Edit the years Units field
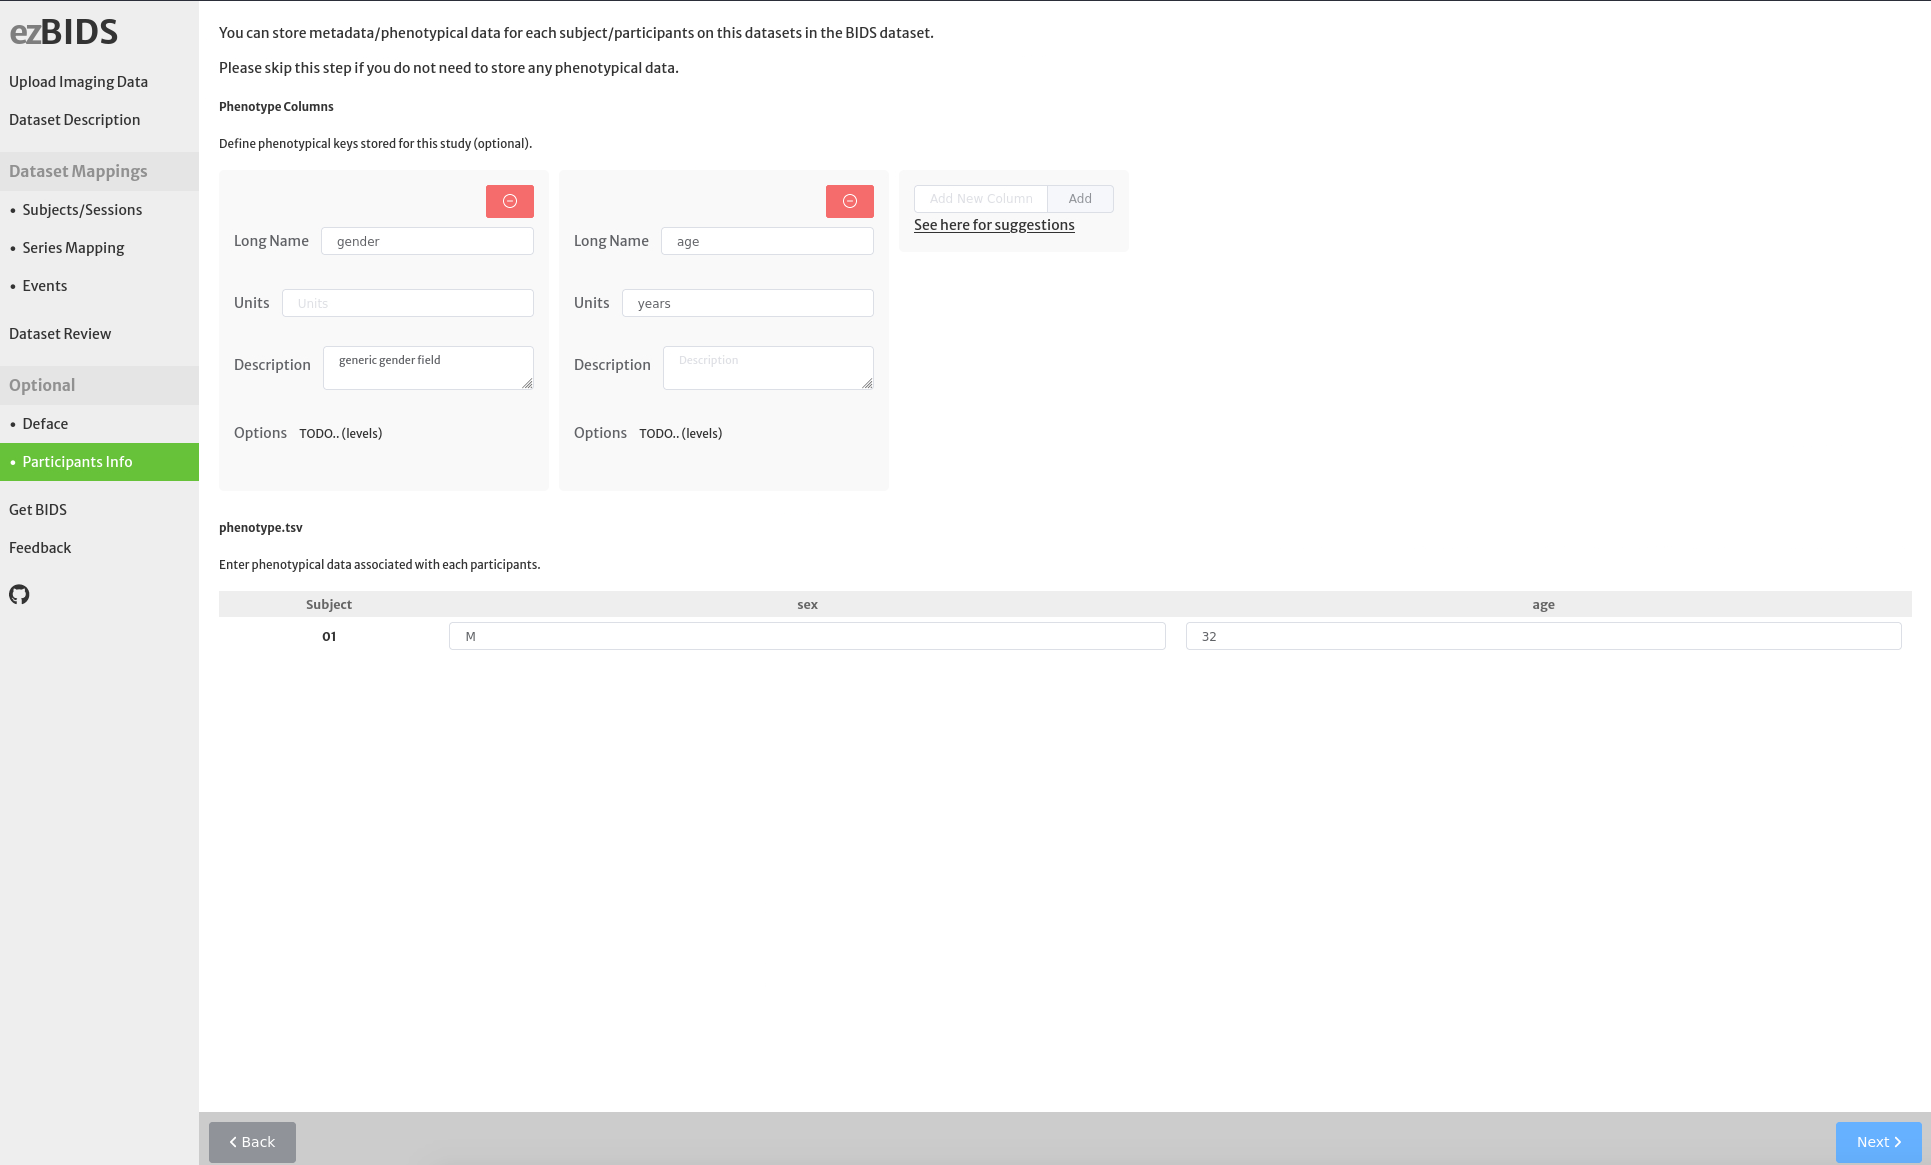Image resolution: width=1931 pixels, height=1165 pixels. [748, 303]
